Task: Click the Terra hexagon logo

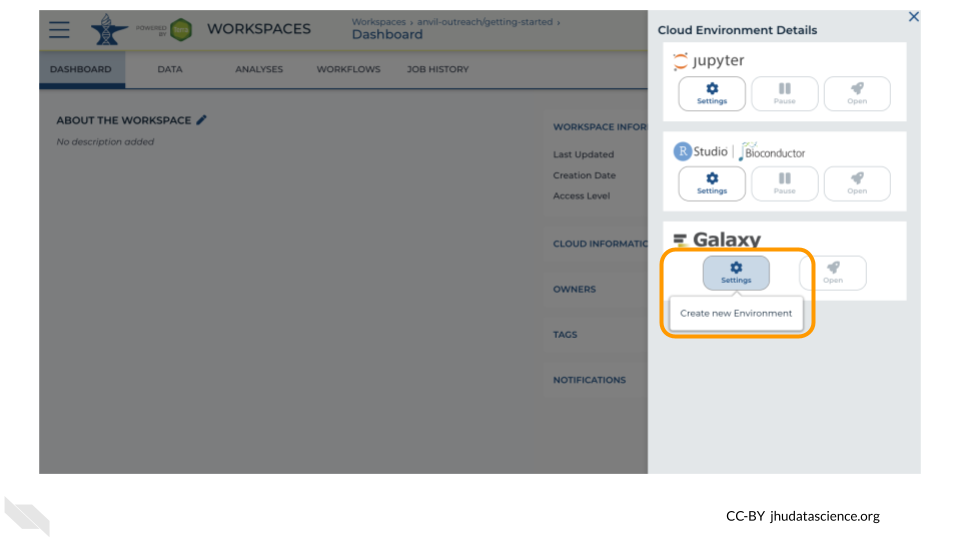Action: [x=181, y=29]
